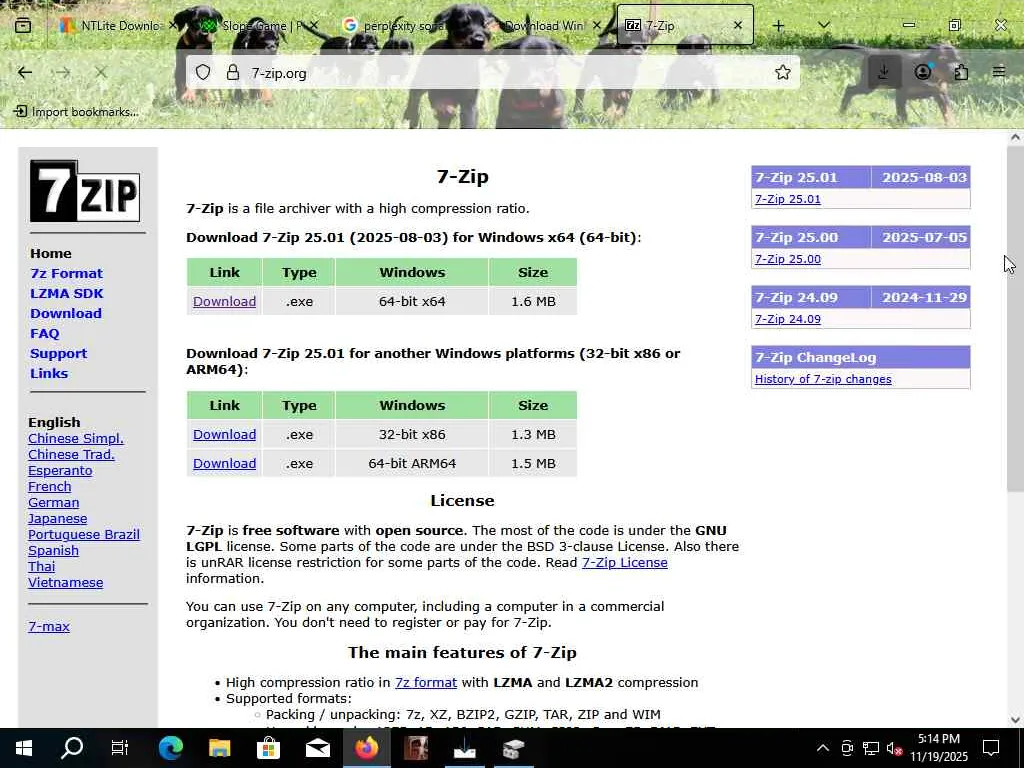
Task: Close the Slope Game tab
Action: coord(314,25)
